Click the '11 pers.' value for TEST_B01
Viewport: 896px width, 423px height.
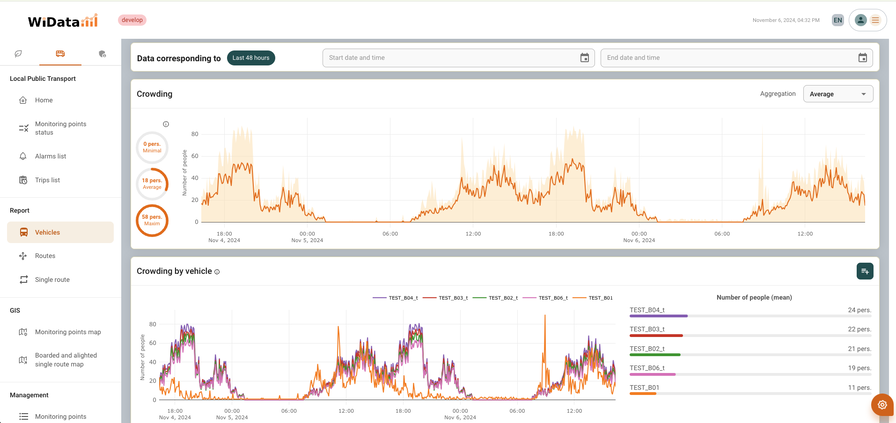coord(860,388)
